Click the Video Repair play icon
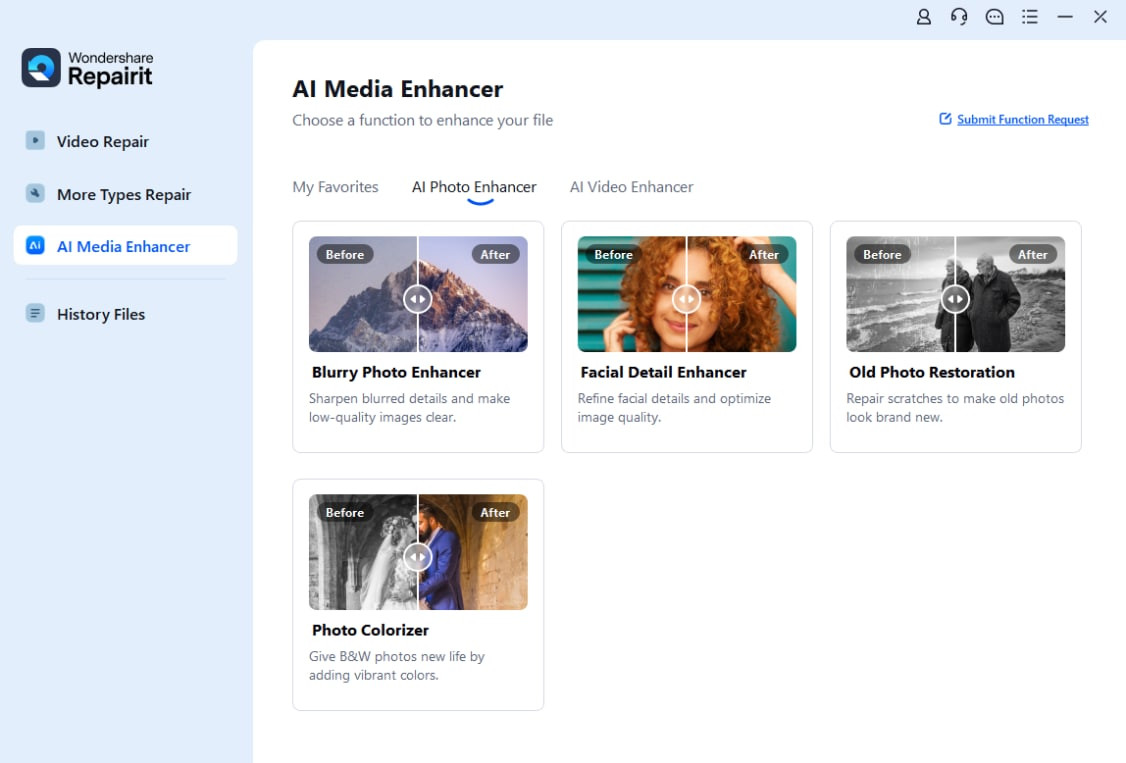 (x=35, y=140)
